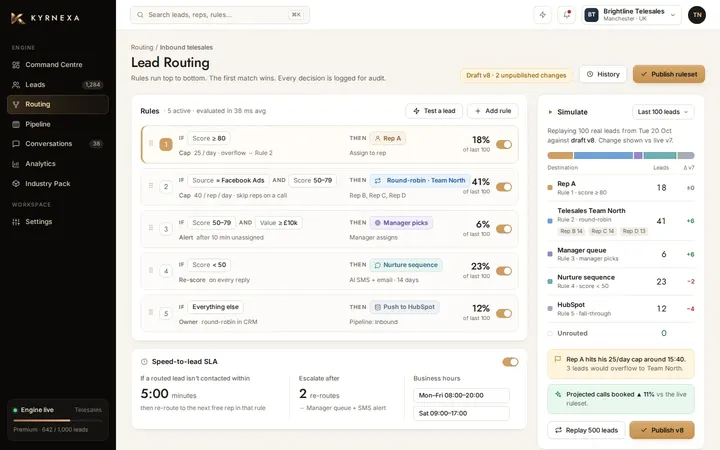This screenshot has height=450, width=720.
Task: Expand the Brightline Telesales workspace switcher
Action: [631, 15]
